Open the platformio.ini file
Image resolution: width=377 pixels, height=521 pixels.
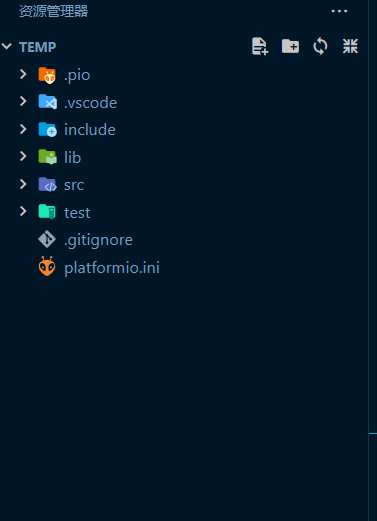[112, 268]
